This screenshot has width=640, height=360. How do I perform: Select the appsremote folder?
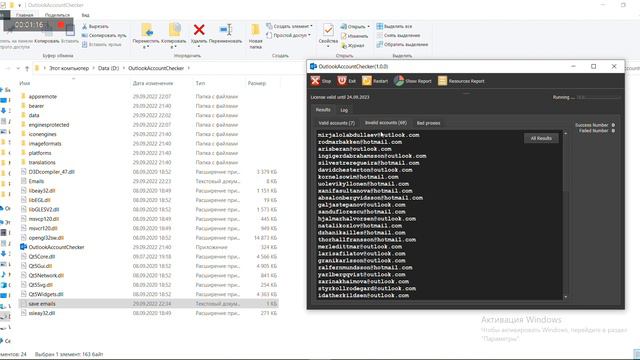click(43, 96)
